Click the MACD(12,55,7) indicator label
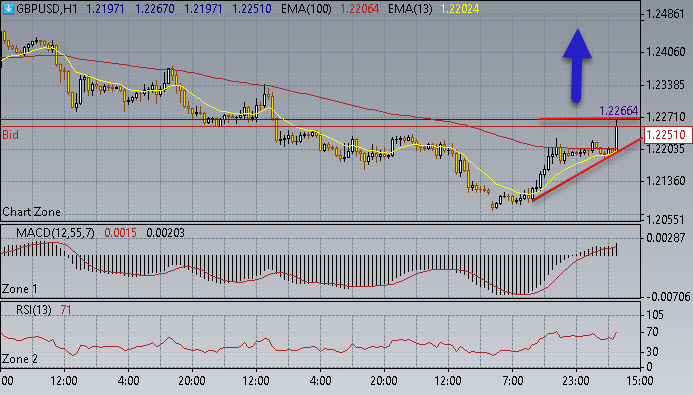693x395 pixels. point(55,233)
